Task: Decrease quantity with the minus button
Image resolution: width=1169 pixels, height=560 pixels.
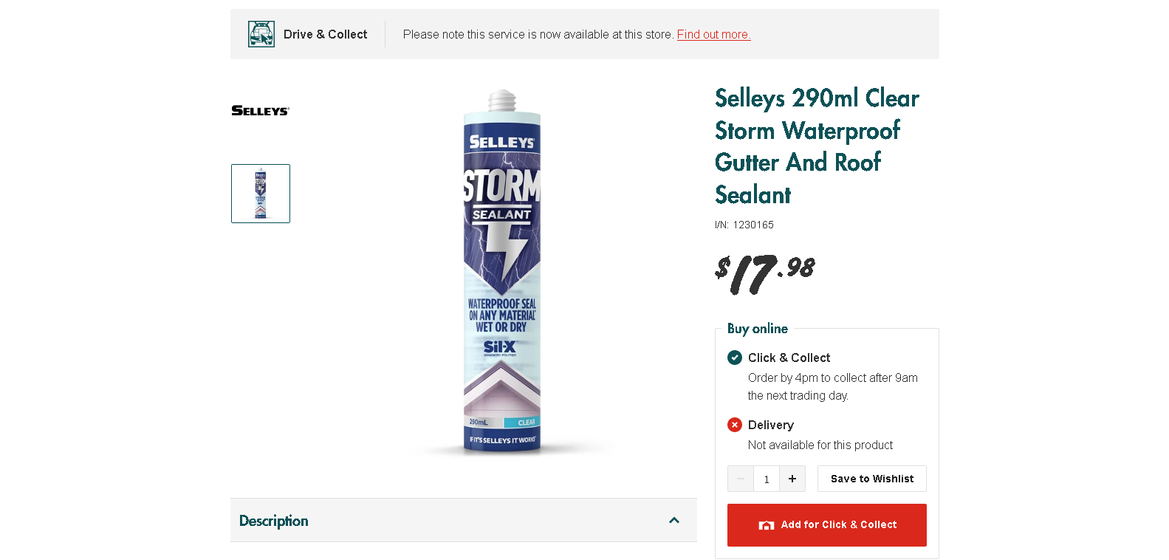Action: (x=740, y=479)
